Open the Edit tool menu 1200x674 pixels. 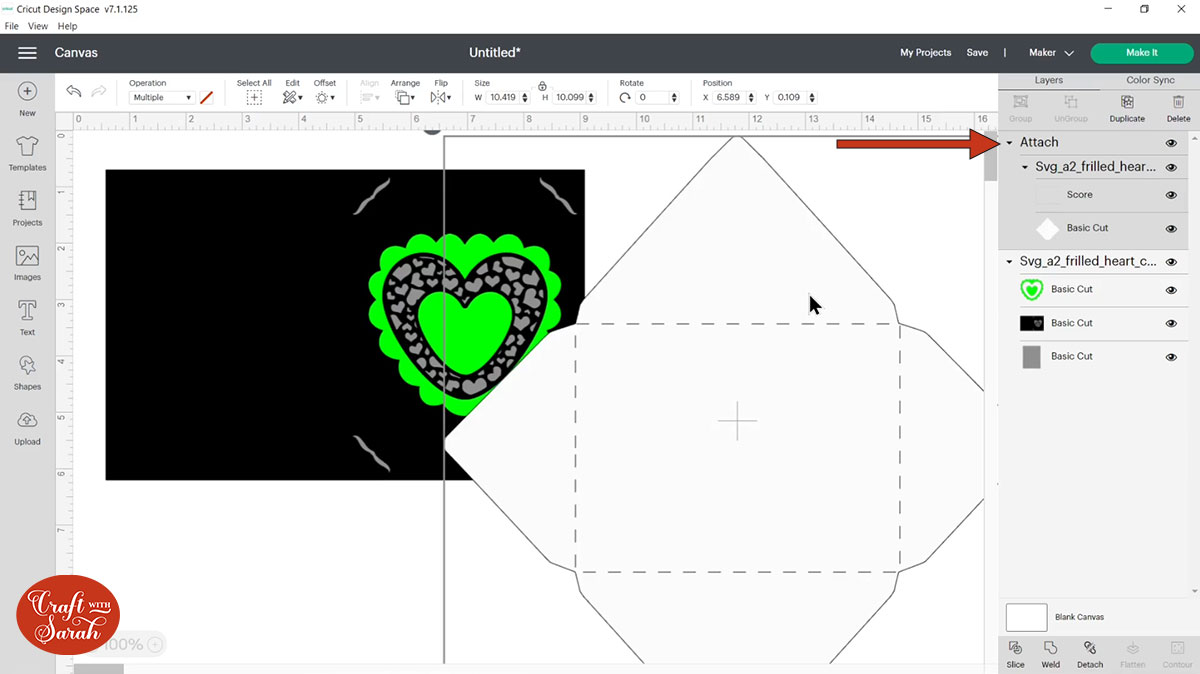tap(292, 98)
